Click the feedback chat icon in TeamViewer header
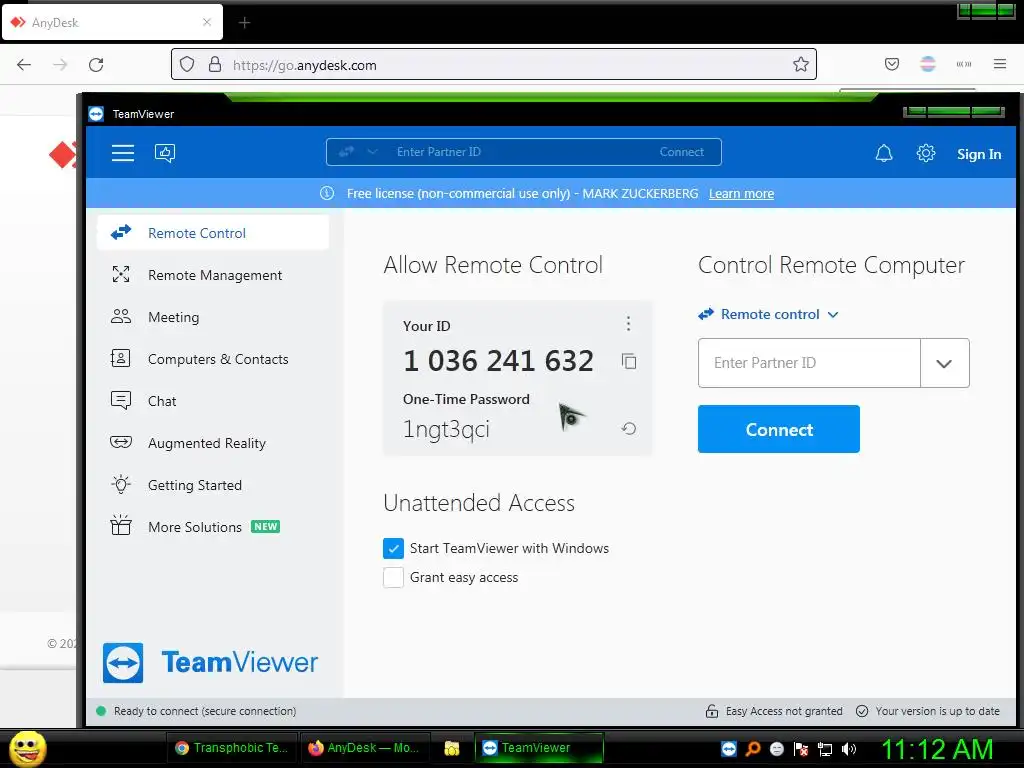Image resolution: width=1024 pixels, height=768 pixels. tap(165, 153)
